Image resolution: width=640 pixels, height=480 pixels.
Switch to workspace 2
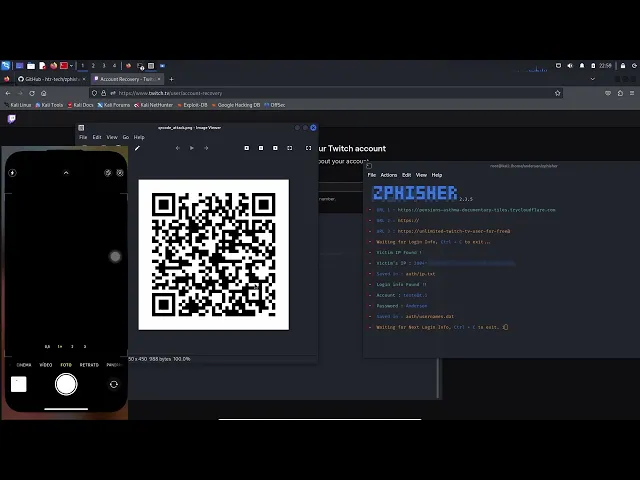(93, 66)
